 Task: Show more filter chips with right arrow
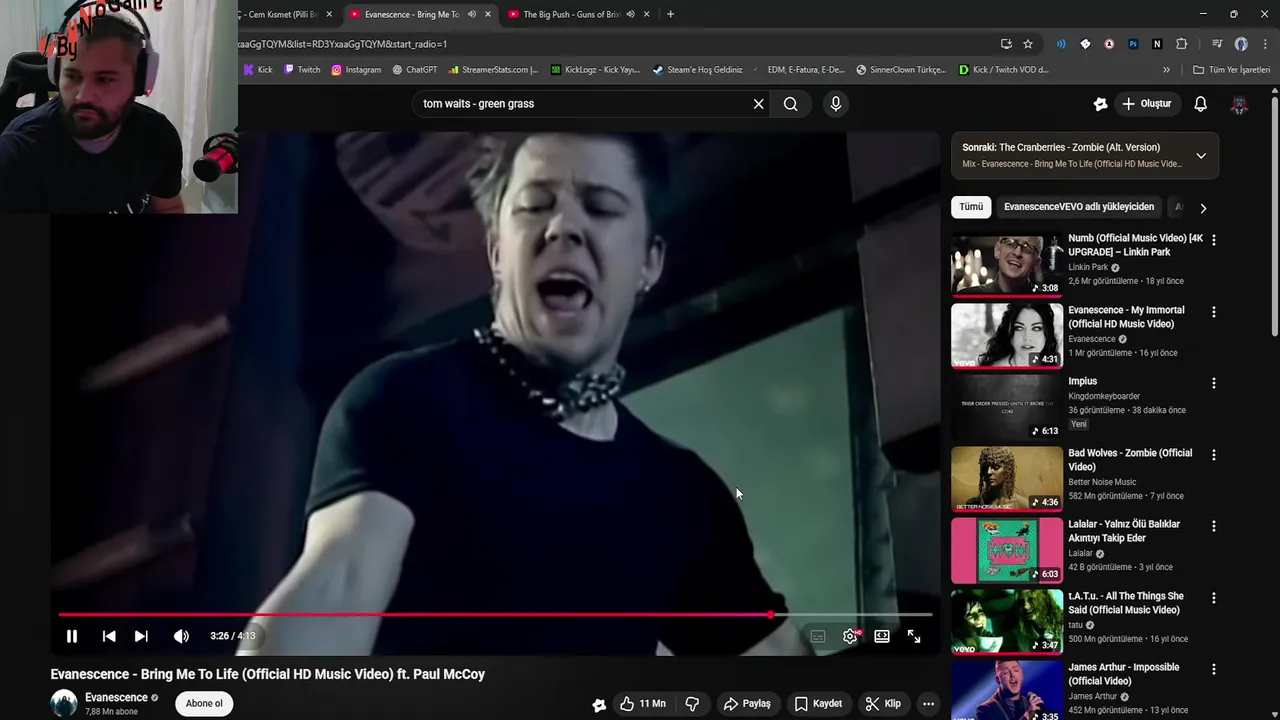[x=1203, y=208]
